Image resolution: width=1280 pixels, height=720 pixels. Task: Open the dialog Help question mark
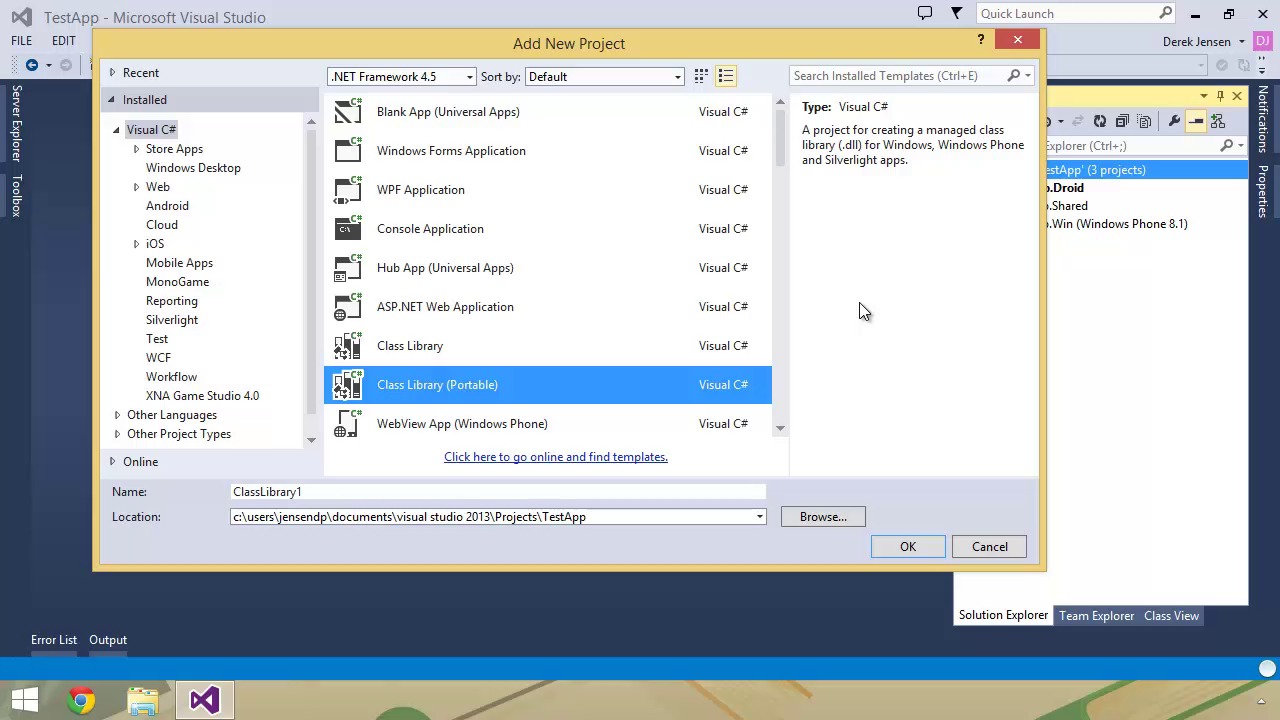click(x=981, y=39)
